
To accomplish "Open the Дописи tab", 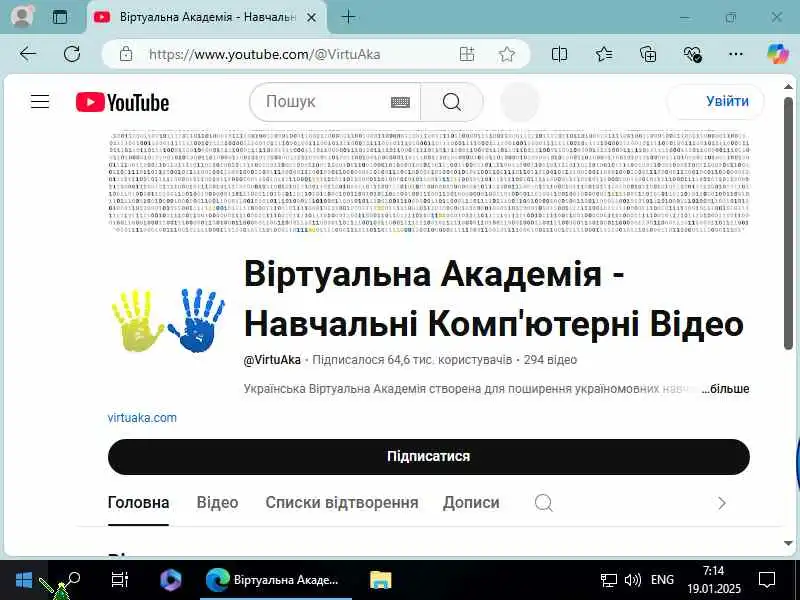I will pyautogui.click(x=471, y=503).
